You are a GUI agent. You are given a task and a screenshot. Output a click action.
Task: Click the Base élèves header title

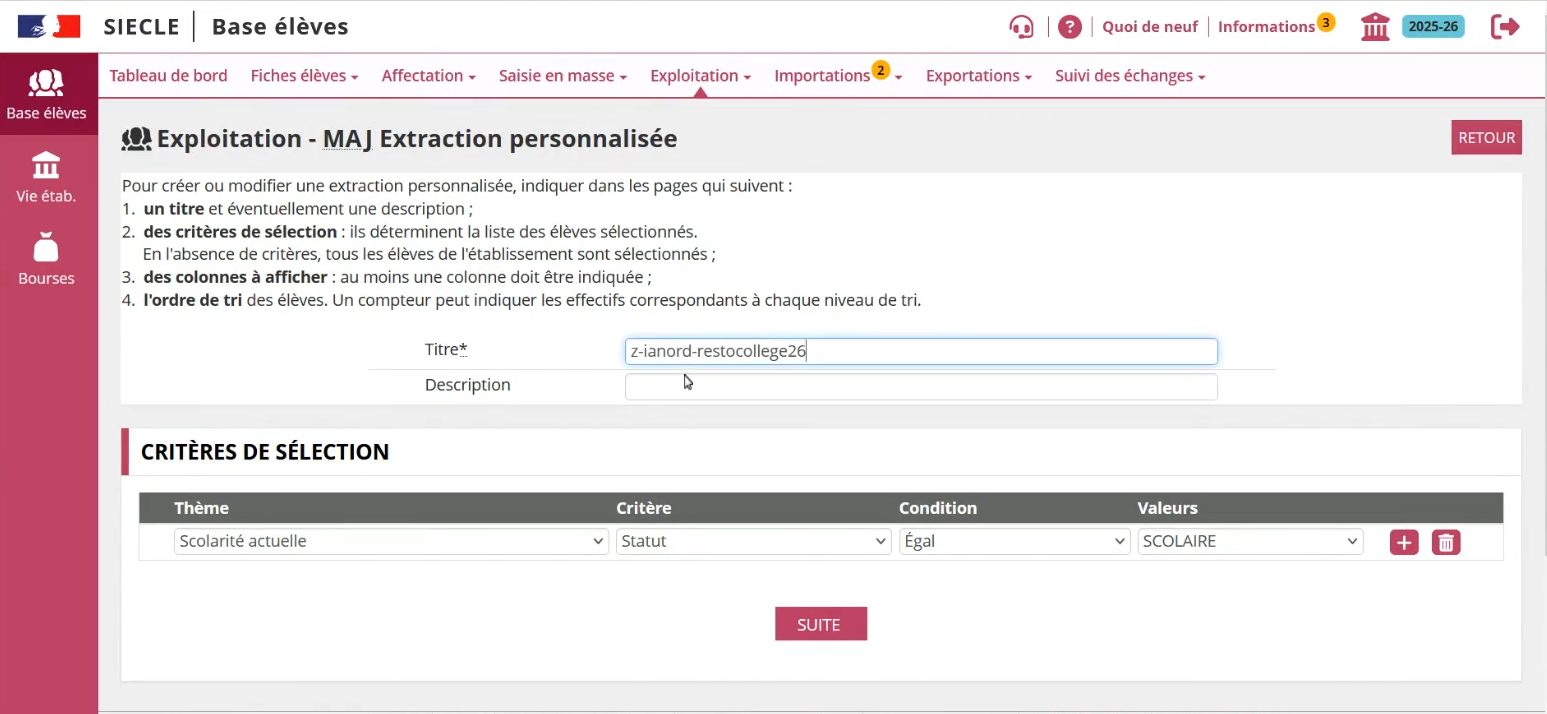pyautogui.click(x=280, y=27)
